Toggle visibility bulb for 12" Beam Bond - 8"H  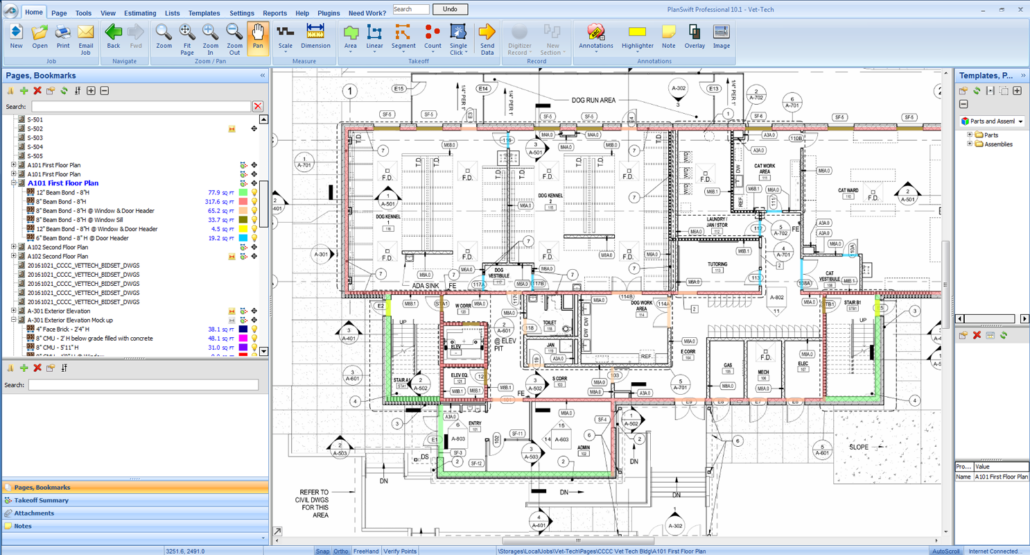pos(254,192)
